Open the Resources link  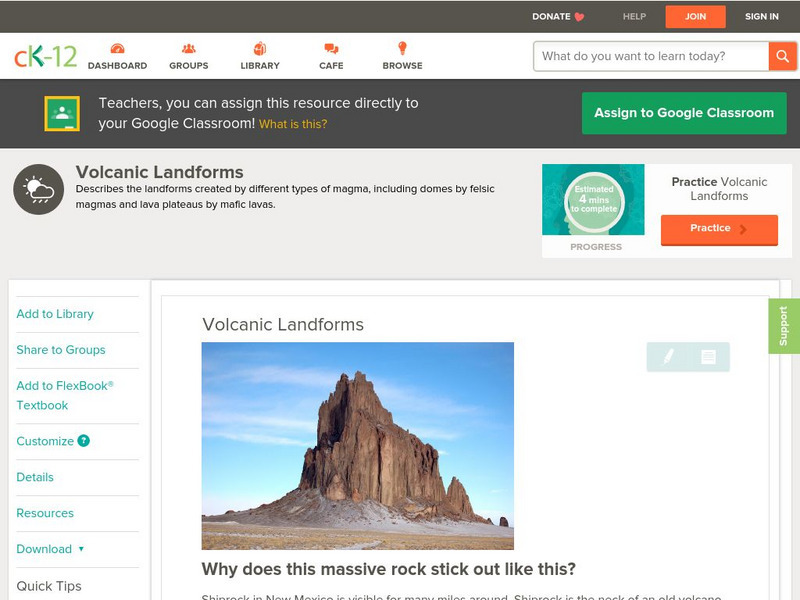pyautogui.click(x=45, y=513)
